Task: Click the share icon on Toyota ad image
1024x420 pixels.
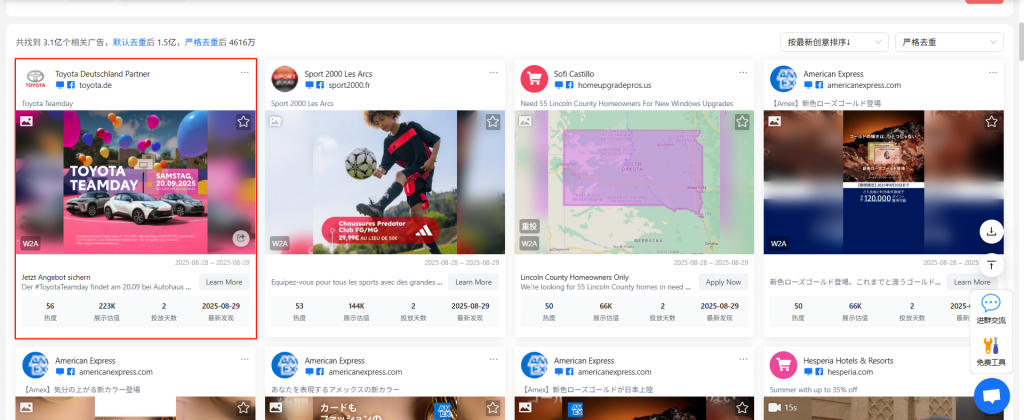Action: click(241, 238)
